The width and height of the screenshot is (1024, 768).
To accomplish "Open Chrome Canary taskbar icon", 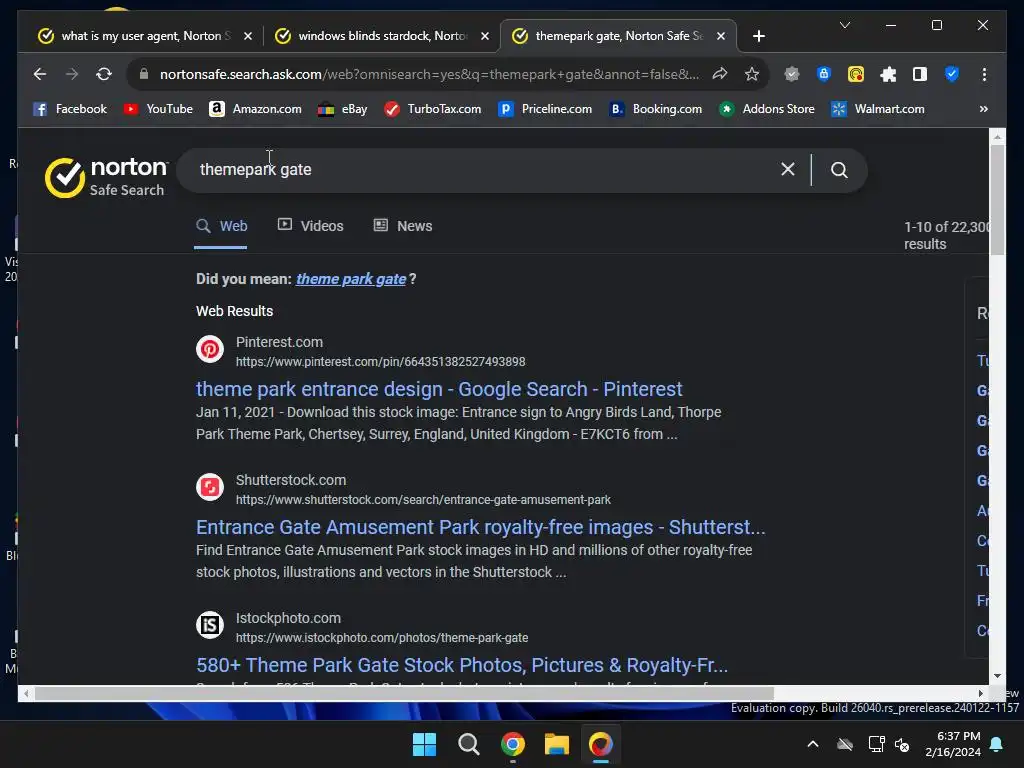I will (x=601, y=744).
